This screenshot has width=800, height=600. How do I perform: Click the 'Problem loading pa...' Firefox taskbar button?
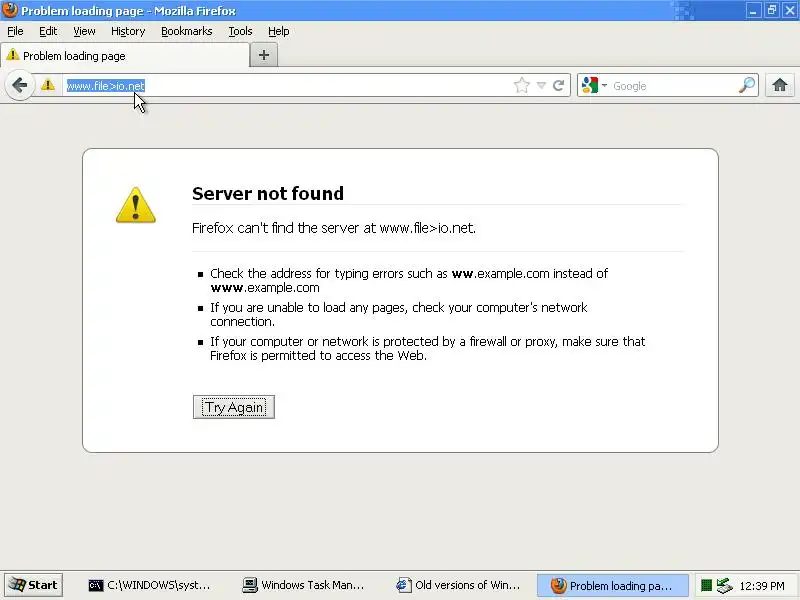pos(612,585)
